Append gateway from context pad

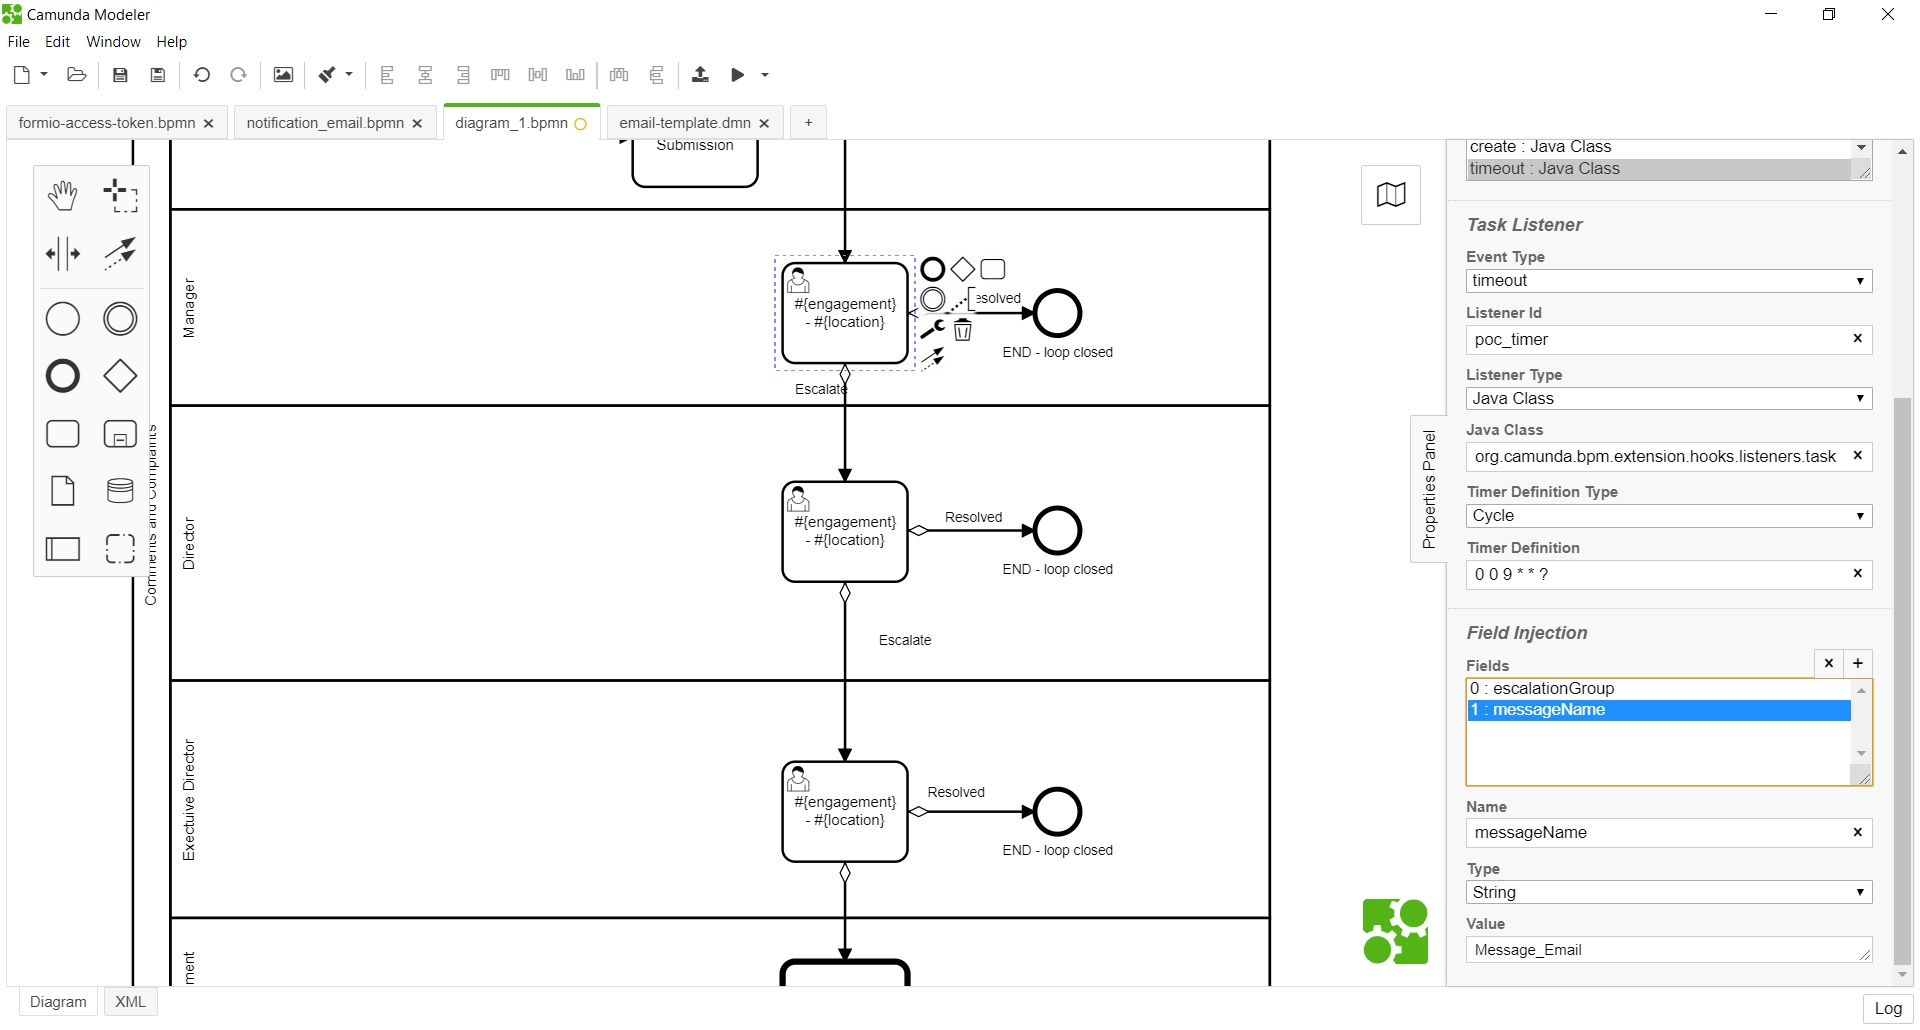(x=962, y=269)
